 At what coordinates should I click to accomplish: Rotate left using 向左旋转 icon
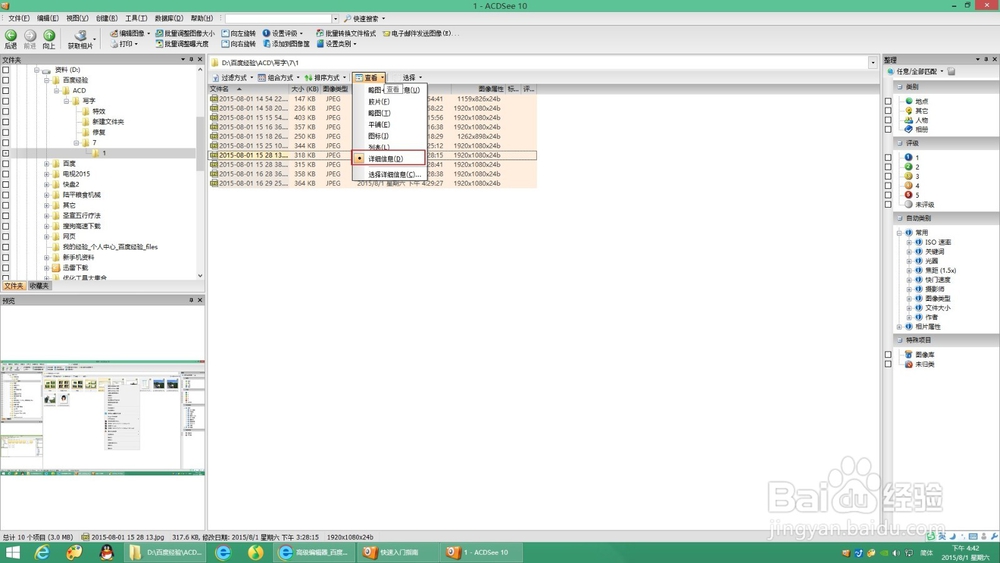click(x=239, y=33)
